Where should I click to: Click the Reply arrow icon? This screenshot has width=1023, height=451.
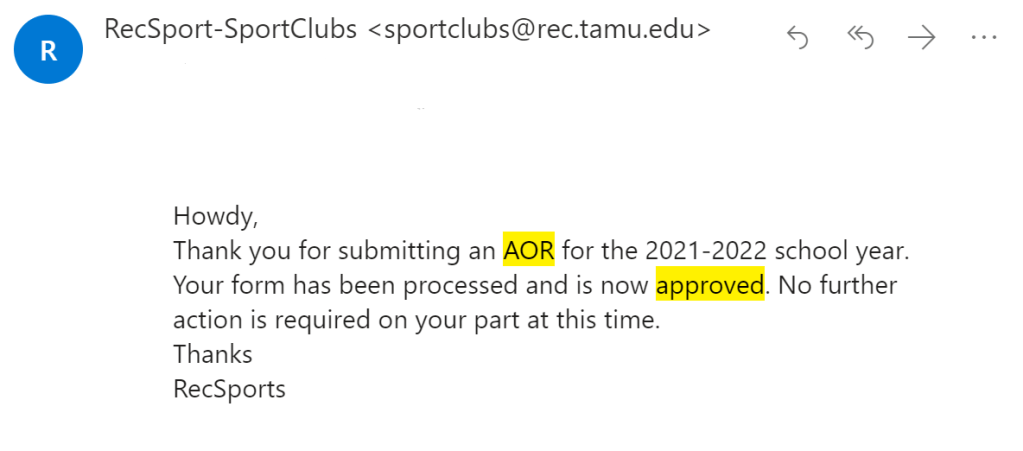(797, 38)
